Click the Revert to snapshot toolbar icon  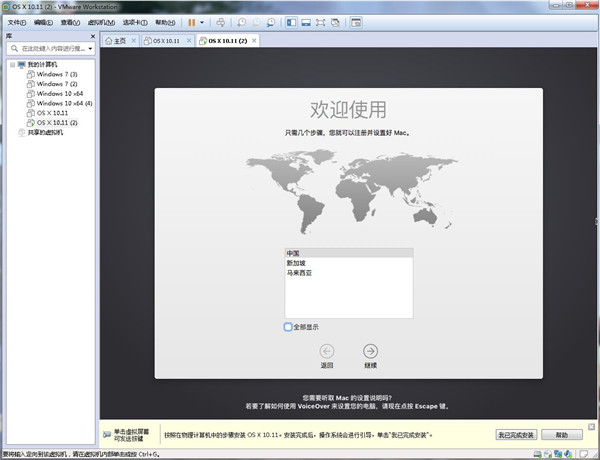tap(256, 23)
